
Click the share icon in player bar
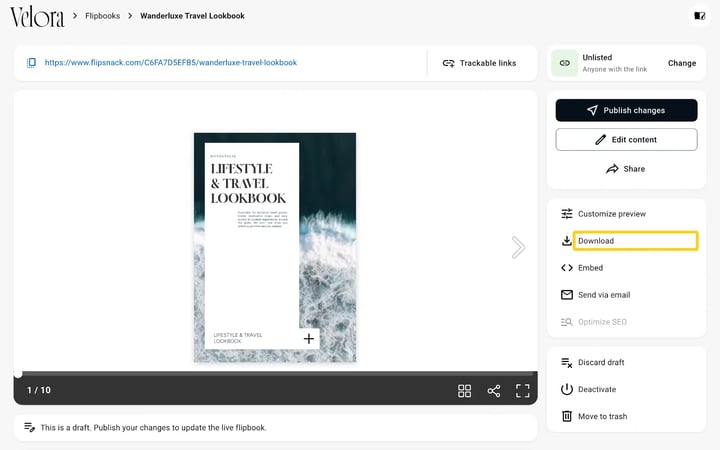[x=494, y=391]
